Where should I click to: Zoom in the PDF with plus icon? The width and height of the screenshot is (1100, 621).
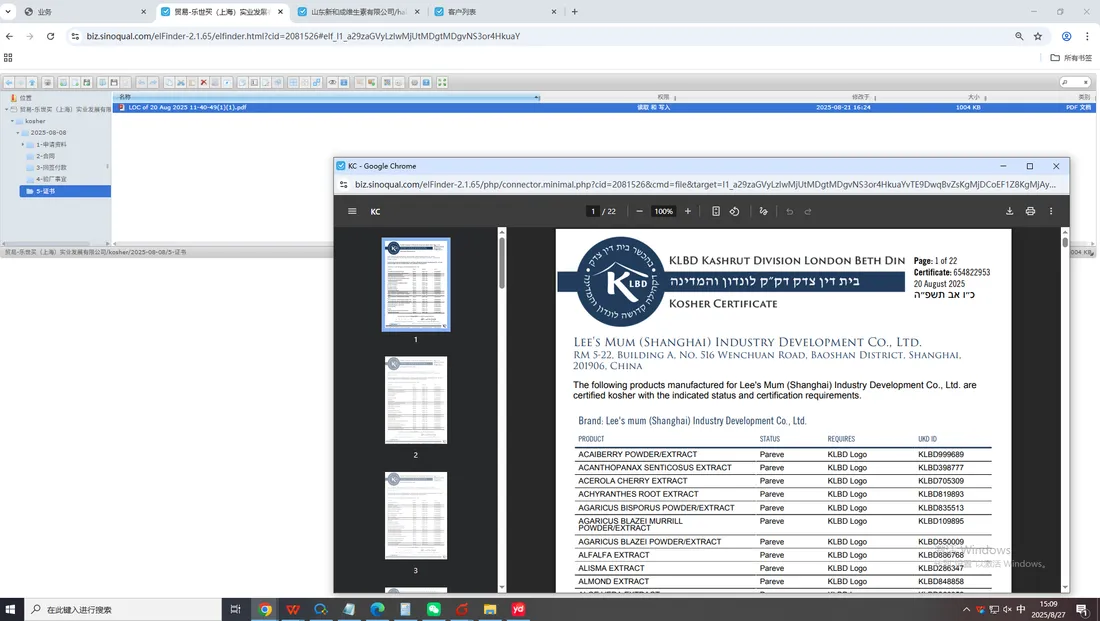[x=688, y=211]
